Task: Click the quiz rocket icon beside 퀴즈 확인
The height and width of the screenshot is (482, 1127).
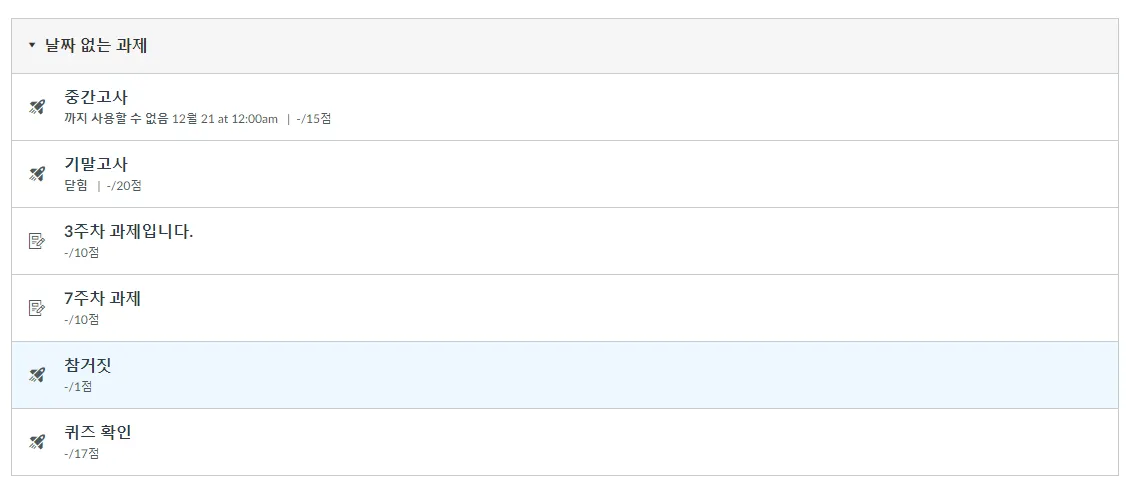Action: [37, 442]
